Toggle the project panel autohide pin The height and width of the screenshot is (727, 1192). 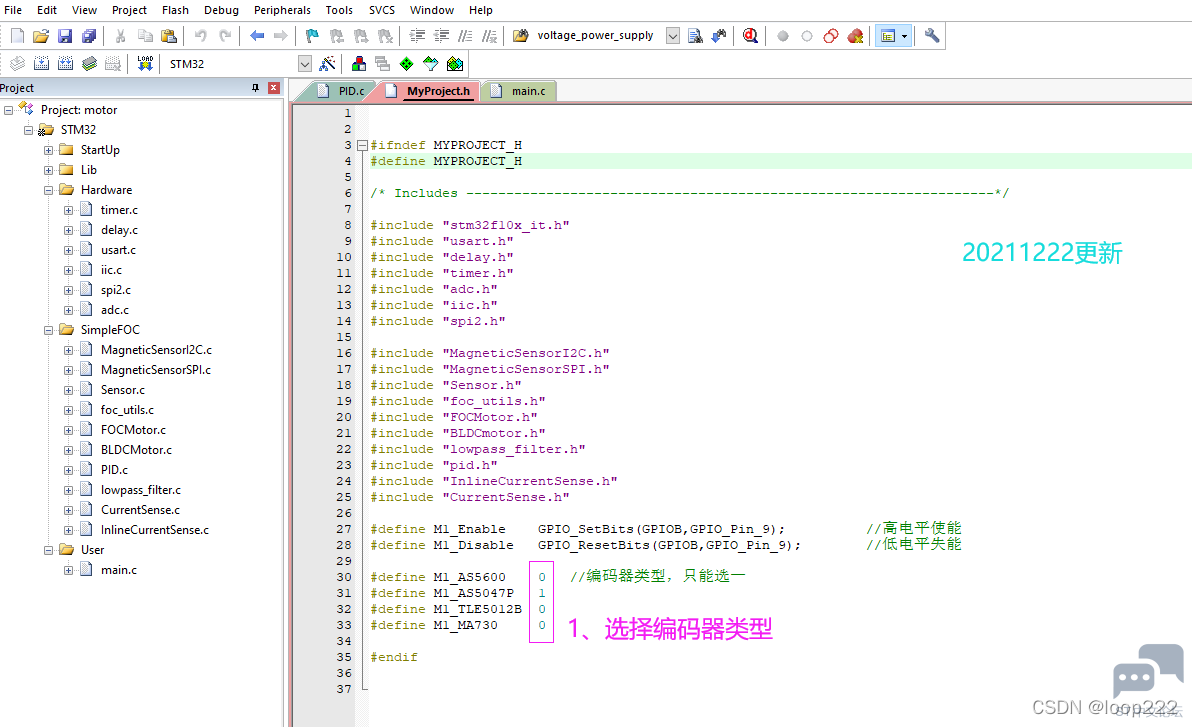255,88
